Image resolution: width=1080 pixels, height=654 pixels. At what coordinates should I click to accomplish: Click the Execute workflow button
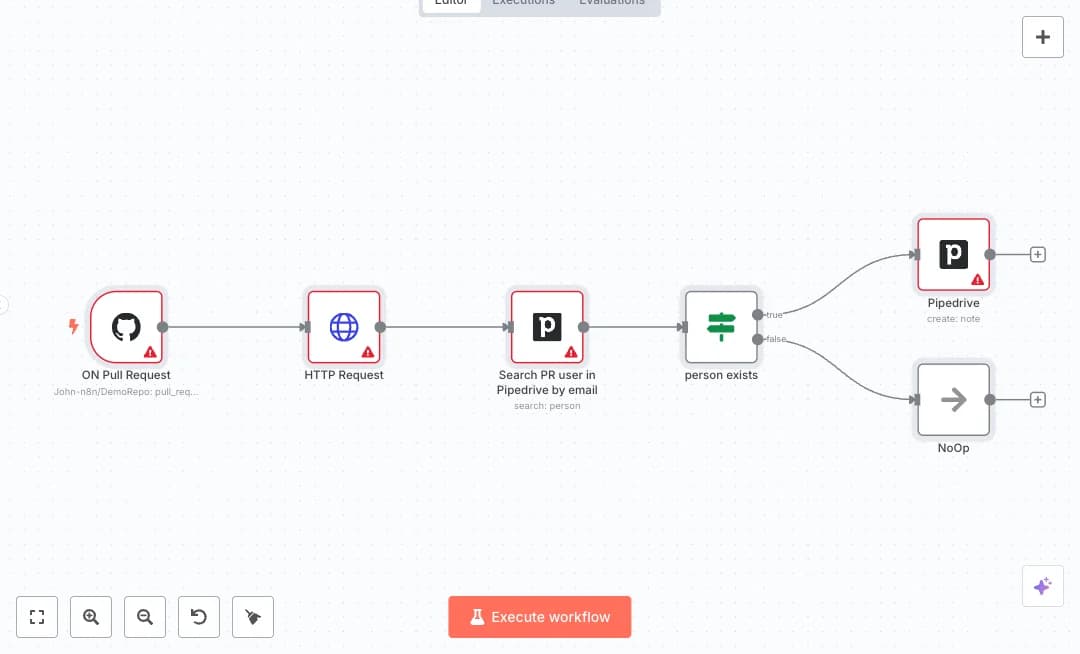(540, 617)
